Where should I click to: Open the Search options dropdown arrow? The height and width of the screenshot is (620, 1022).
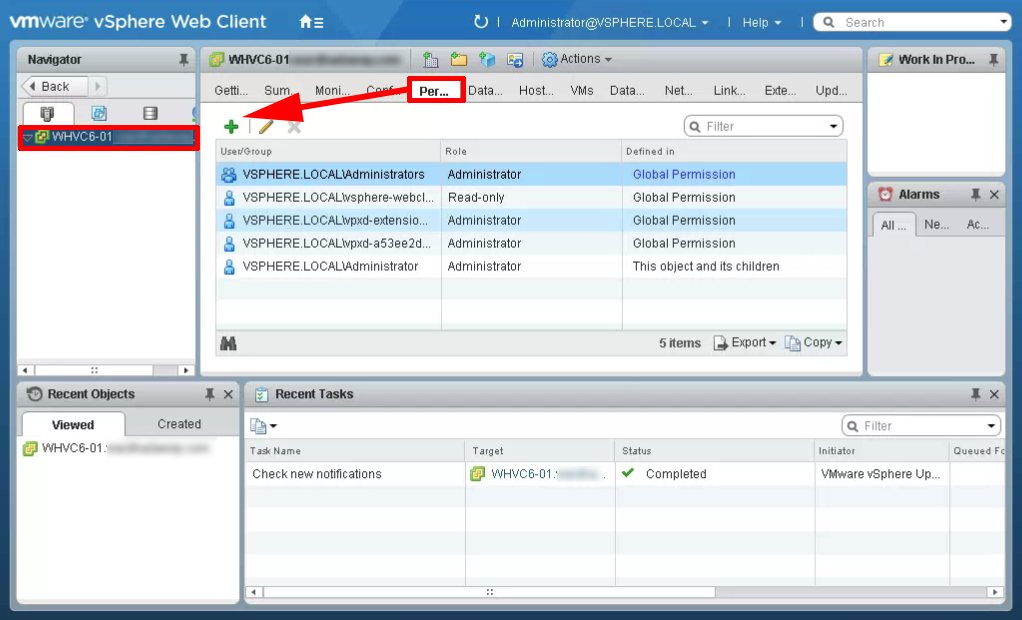tap(1004, 22)
